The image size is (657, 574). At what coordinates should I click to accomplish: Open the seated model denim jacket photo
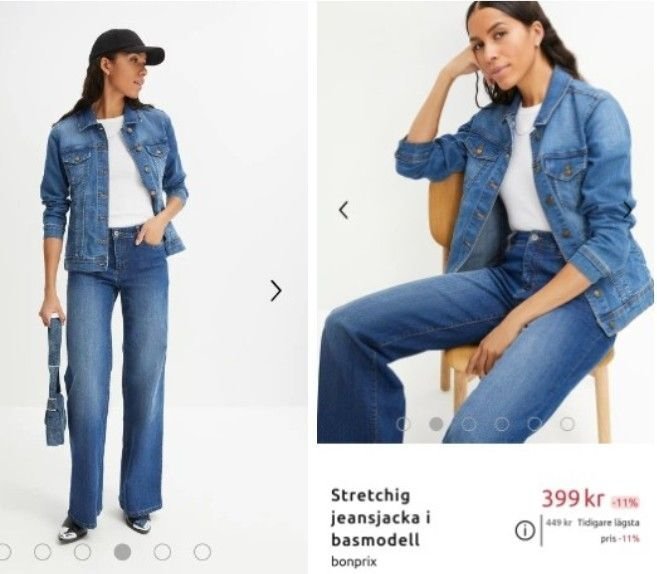(x=486, y=222)
